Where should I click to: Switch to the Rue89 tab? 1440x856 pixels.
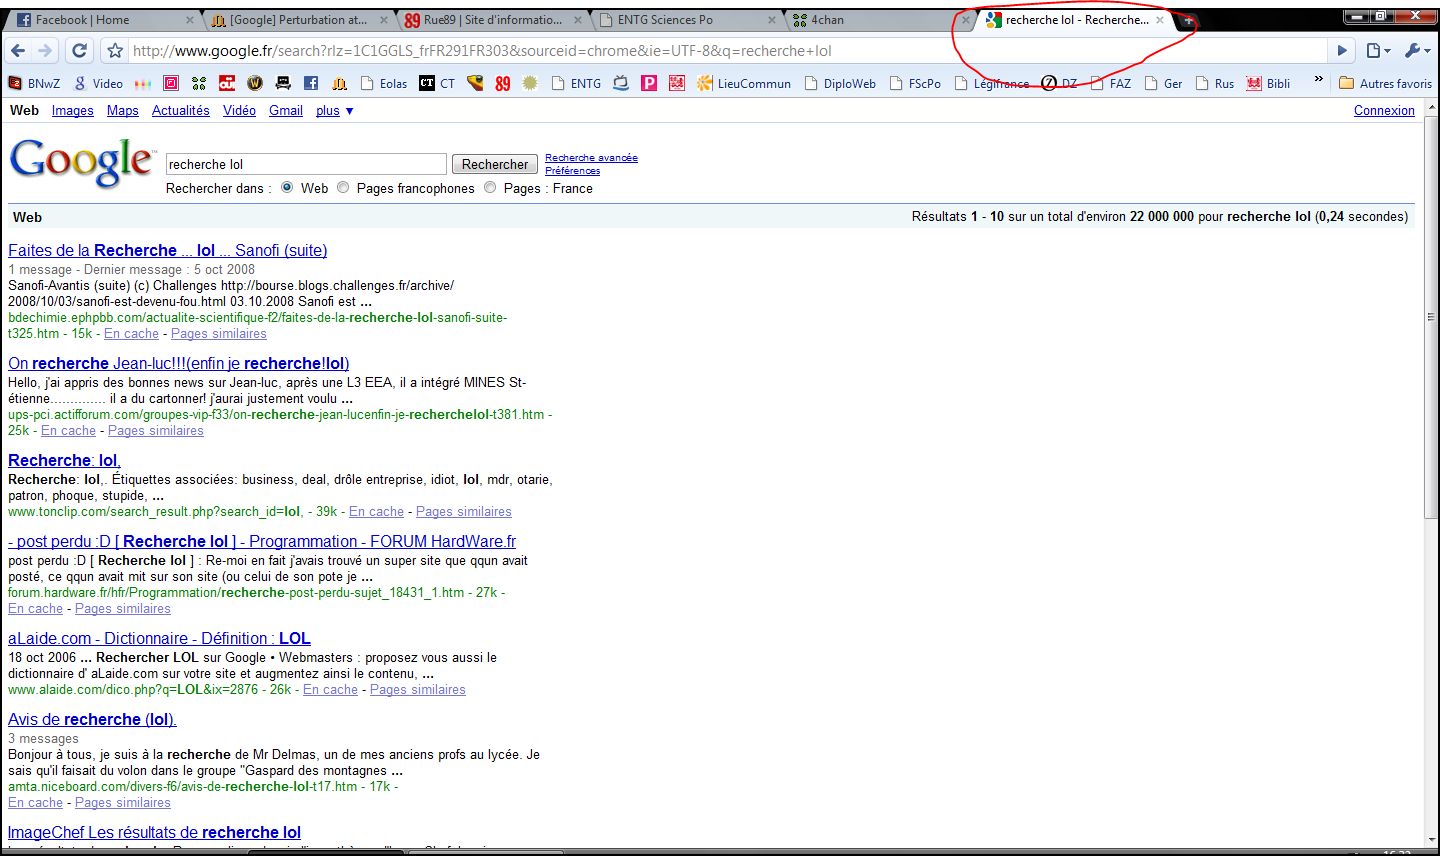[x=493, y=19]
